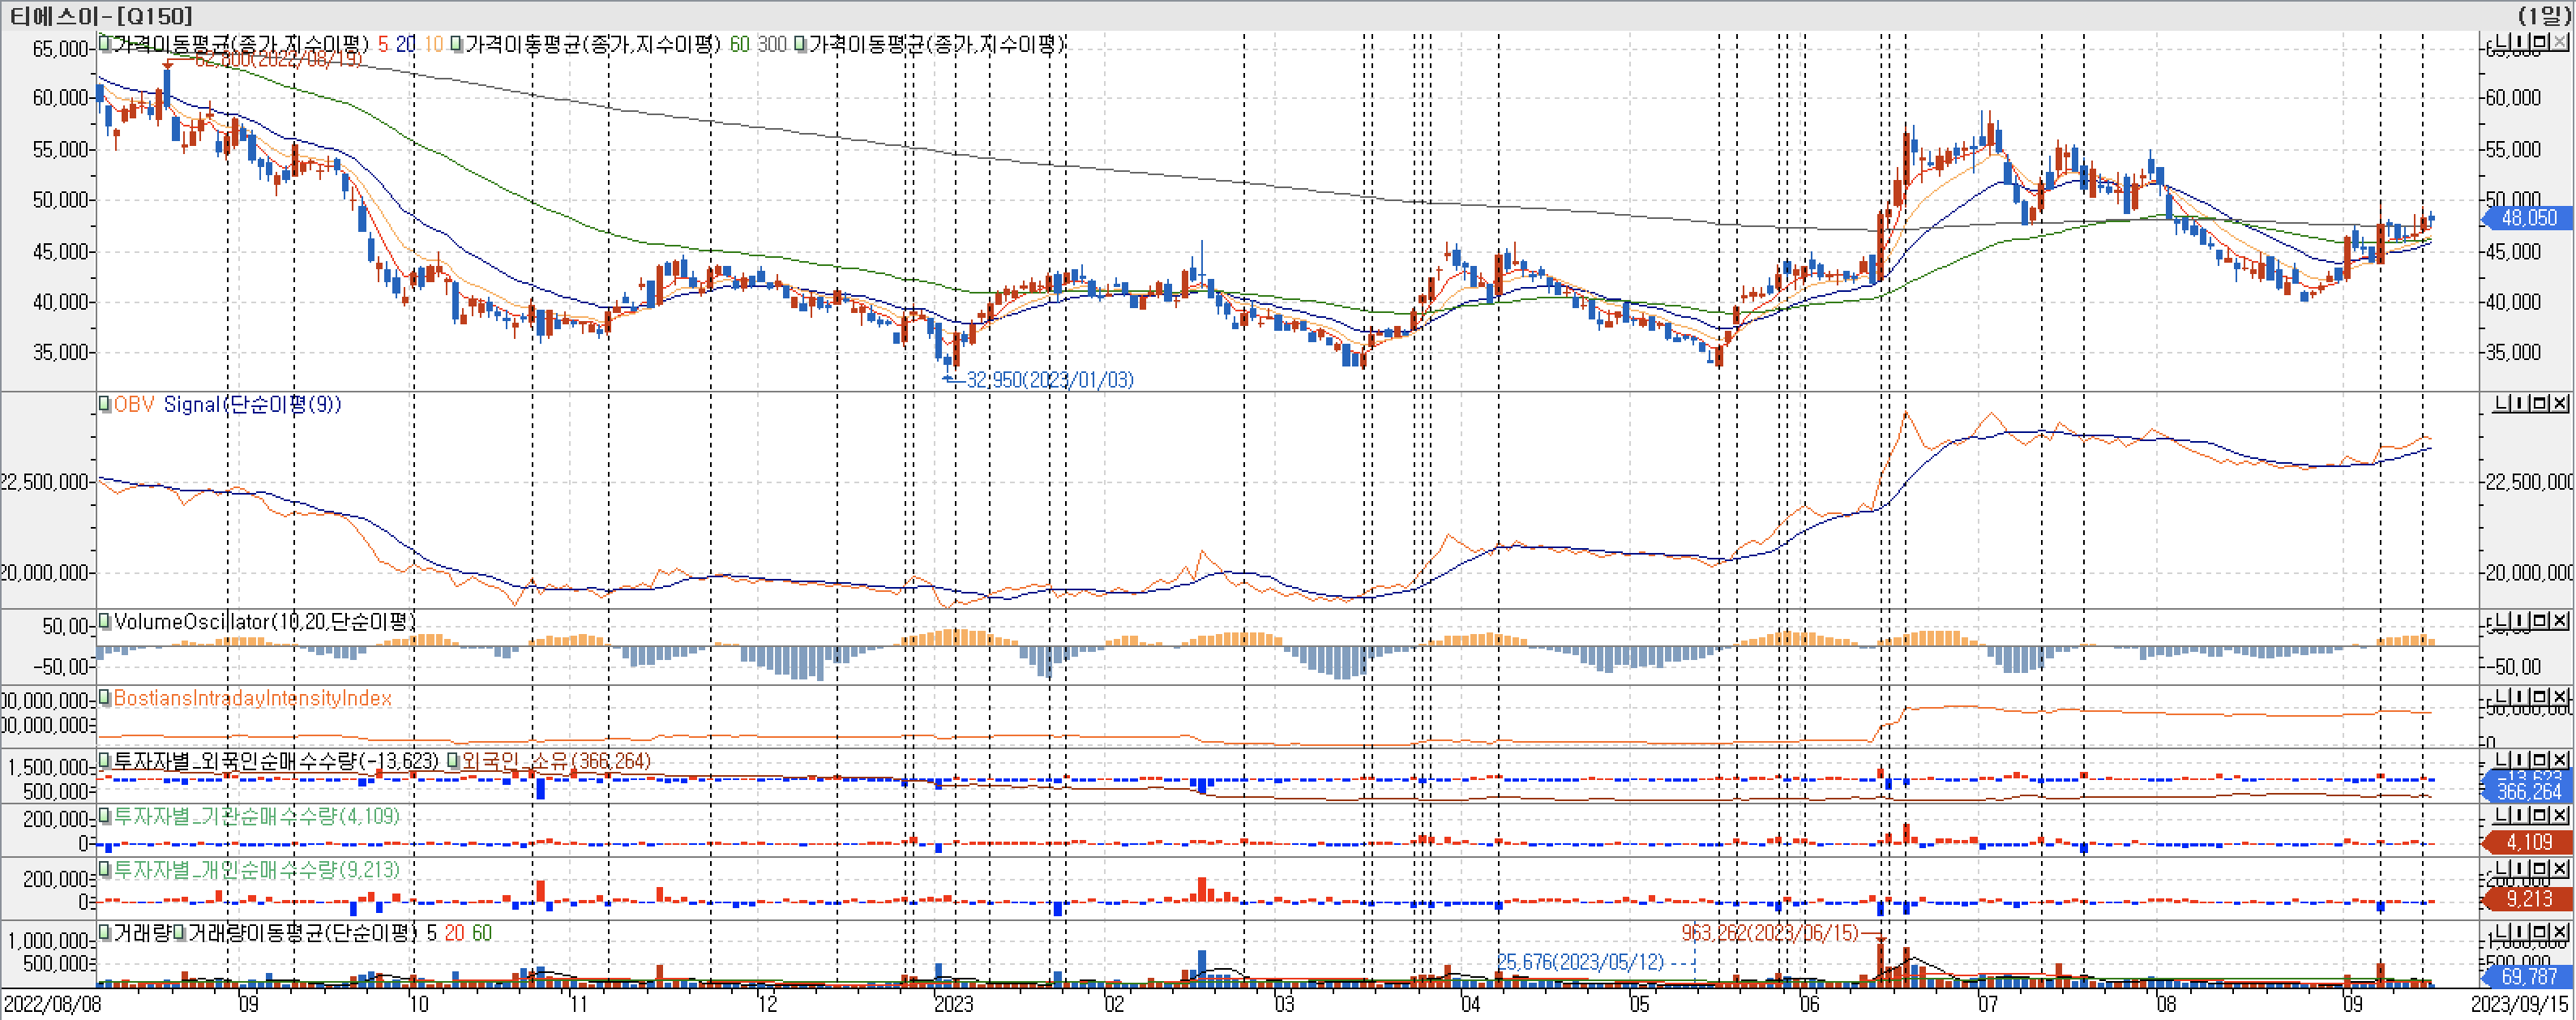This screenshot has width=2576, height=1020.
Task: Click the L icon on VolumeOscillator panel
Action: pos(2503,621)
